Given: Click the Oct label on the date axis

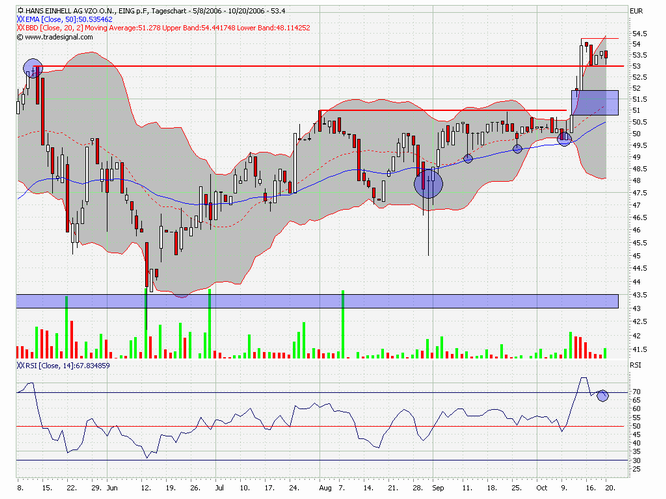Looking at the screenshot, I should click(x=541, y=491).
